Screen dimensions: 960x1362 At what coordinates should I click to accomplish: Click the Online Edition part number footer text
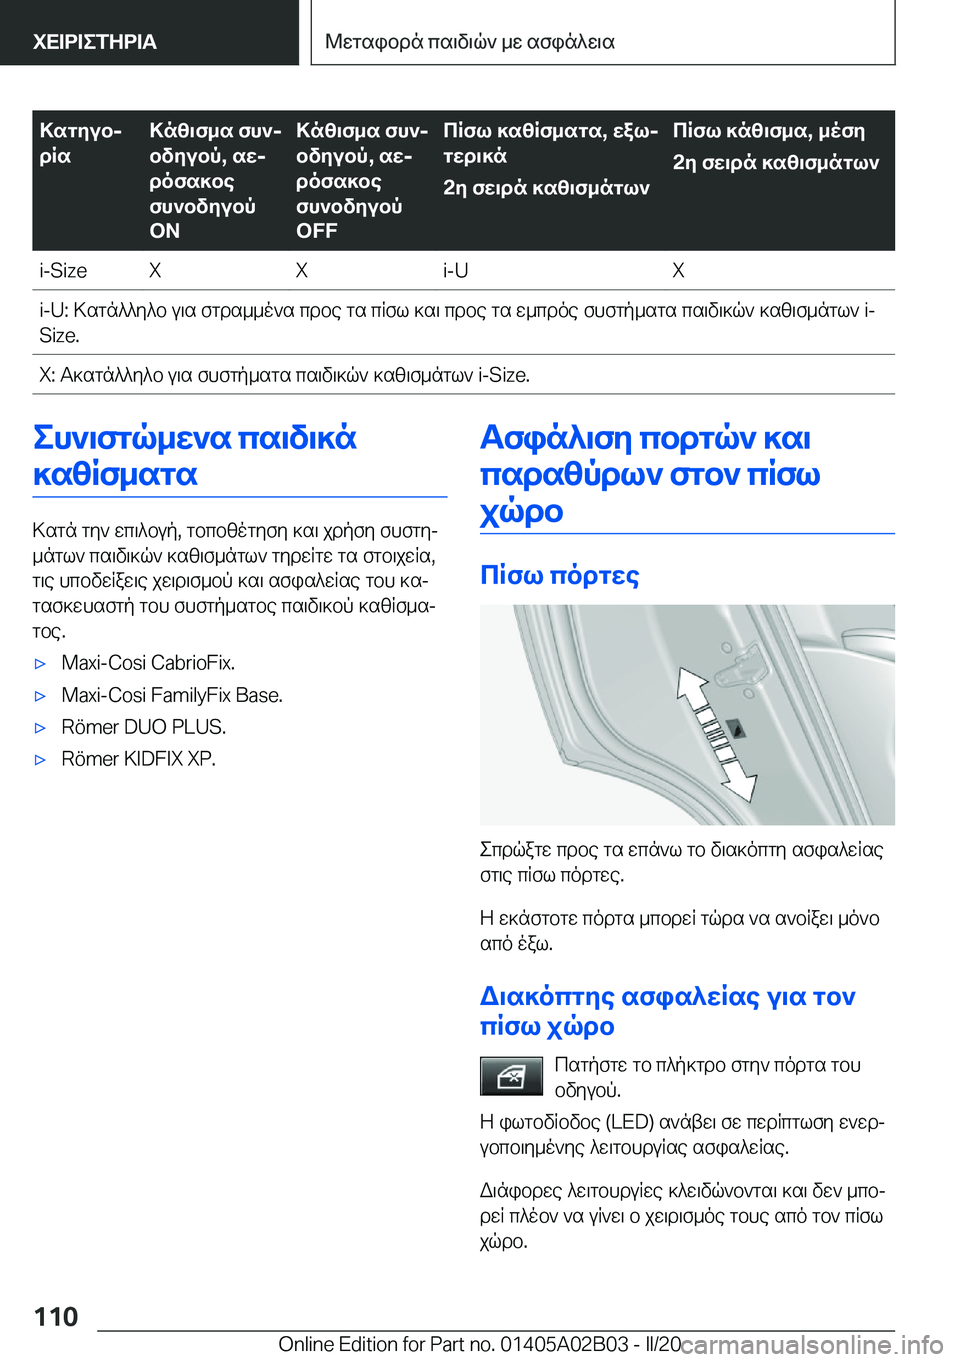[x=480, y=1344]
